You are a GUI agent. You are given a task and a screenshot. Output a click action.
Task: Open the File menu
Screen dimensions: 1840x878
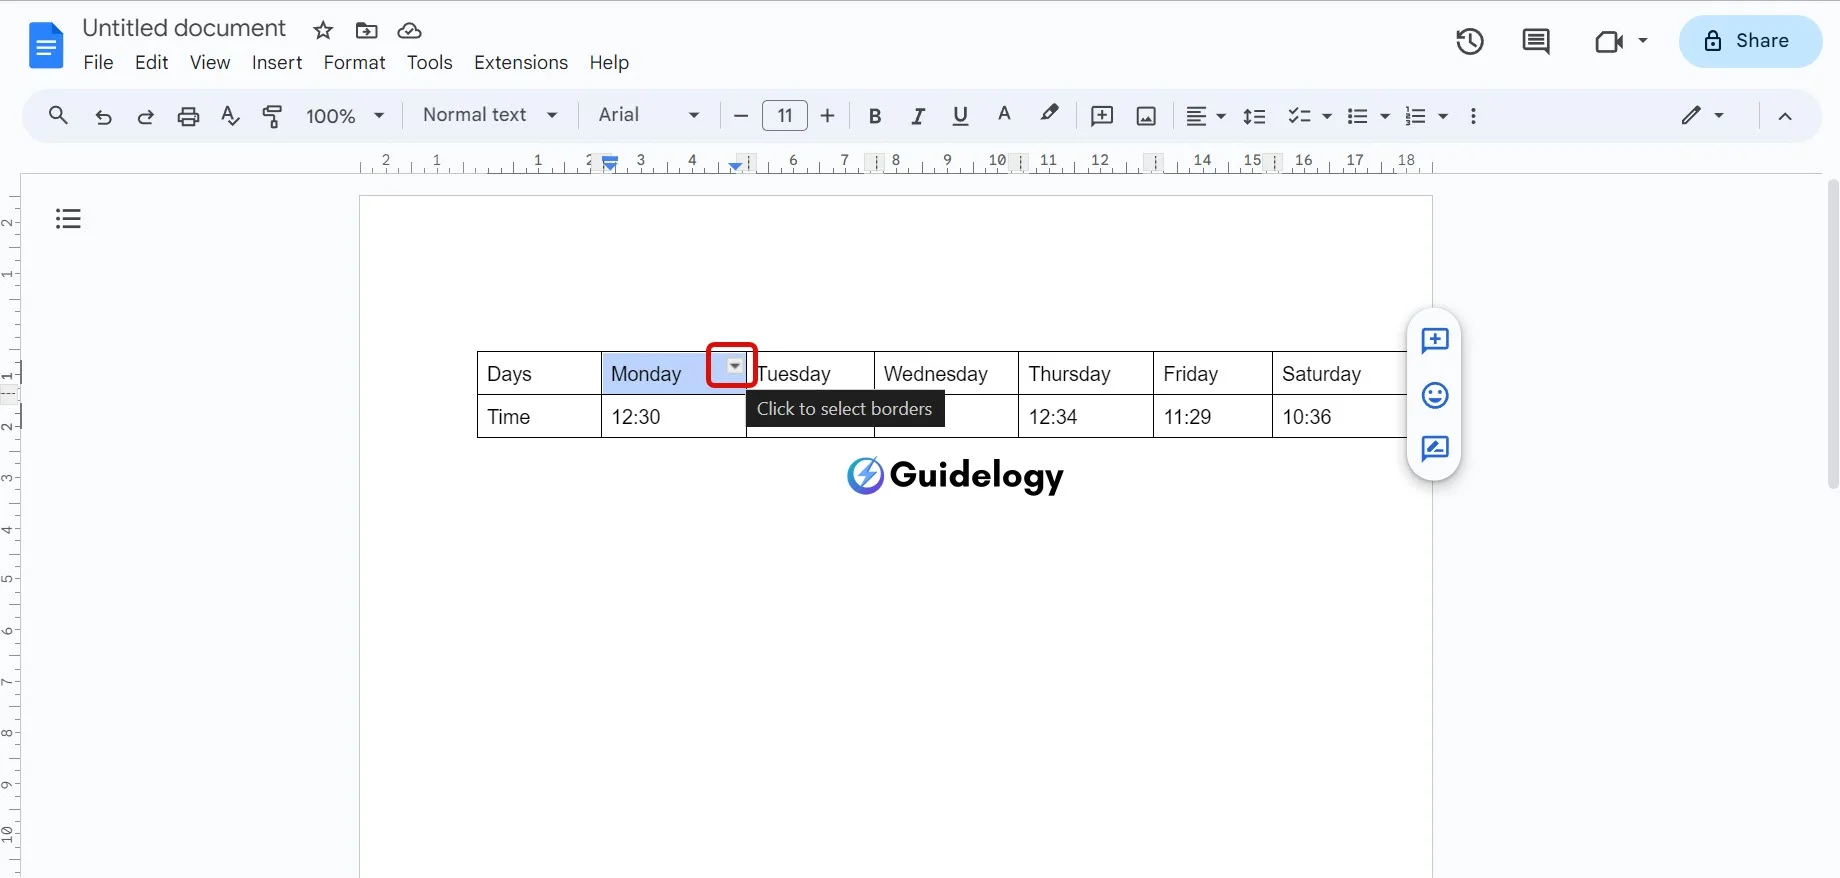[98, 62]
